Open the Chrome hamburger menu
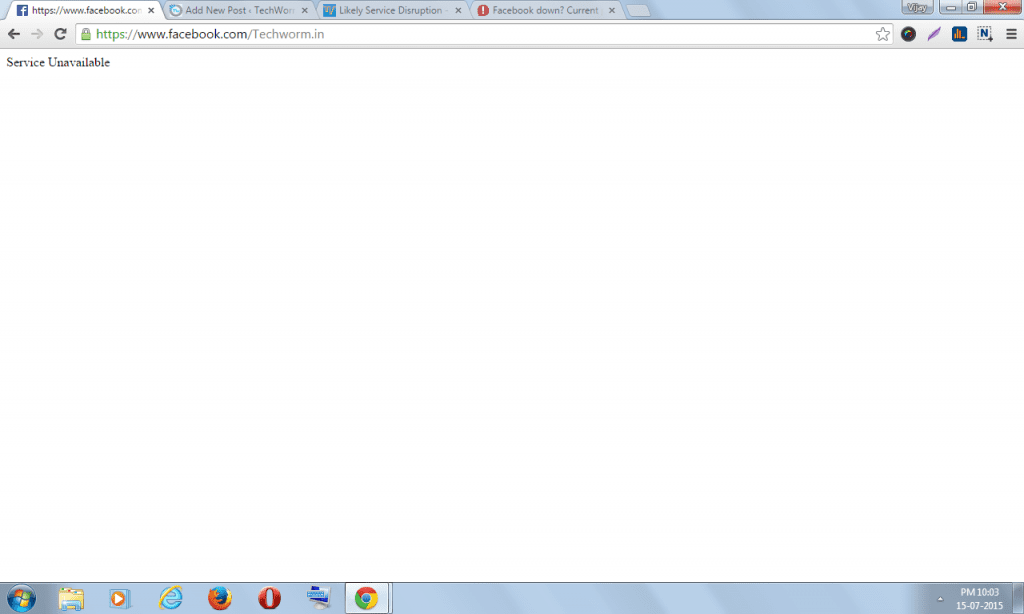The width and height of the screenshot is (1024, 614). (x=1010, y=34)
